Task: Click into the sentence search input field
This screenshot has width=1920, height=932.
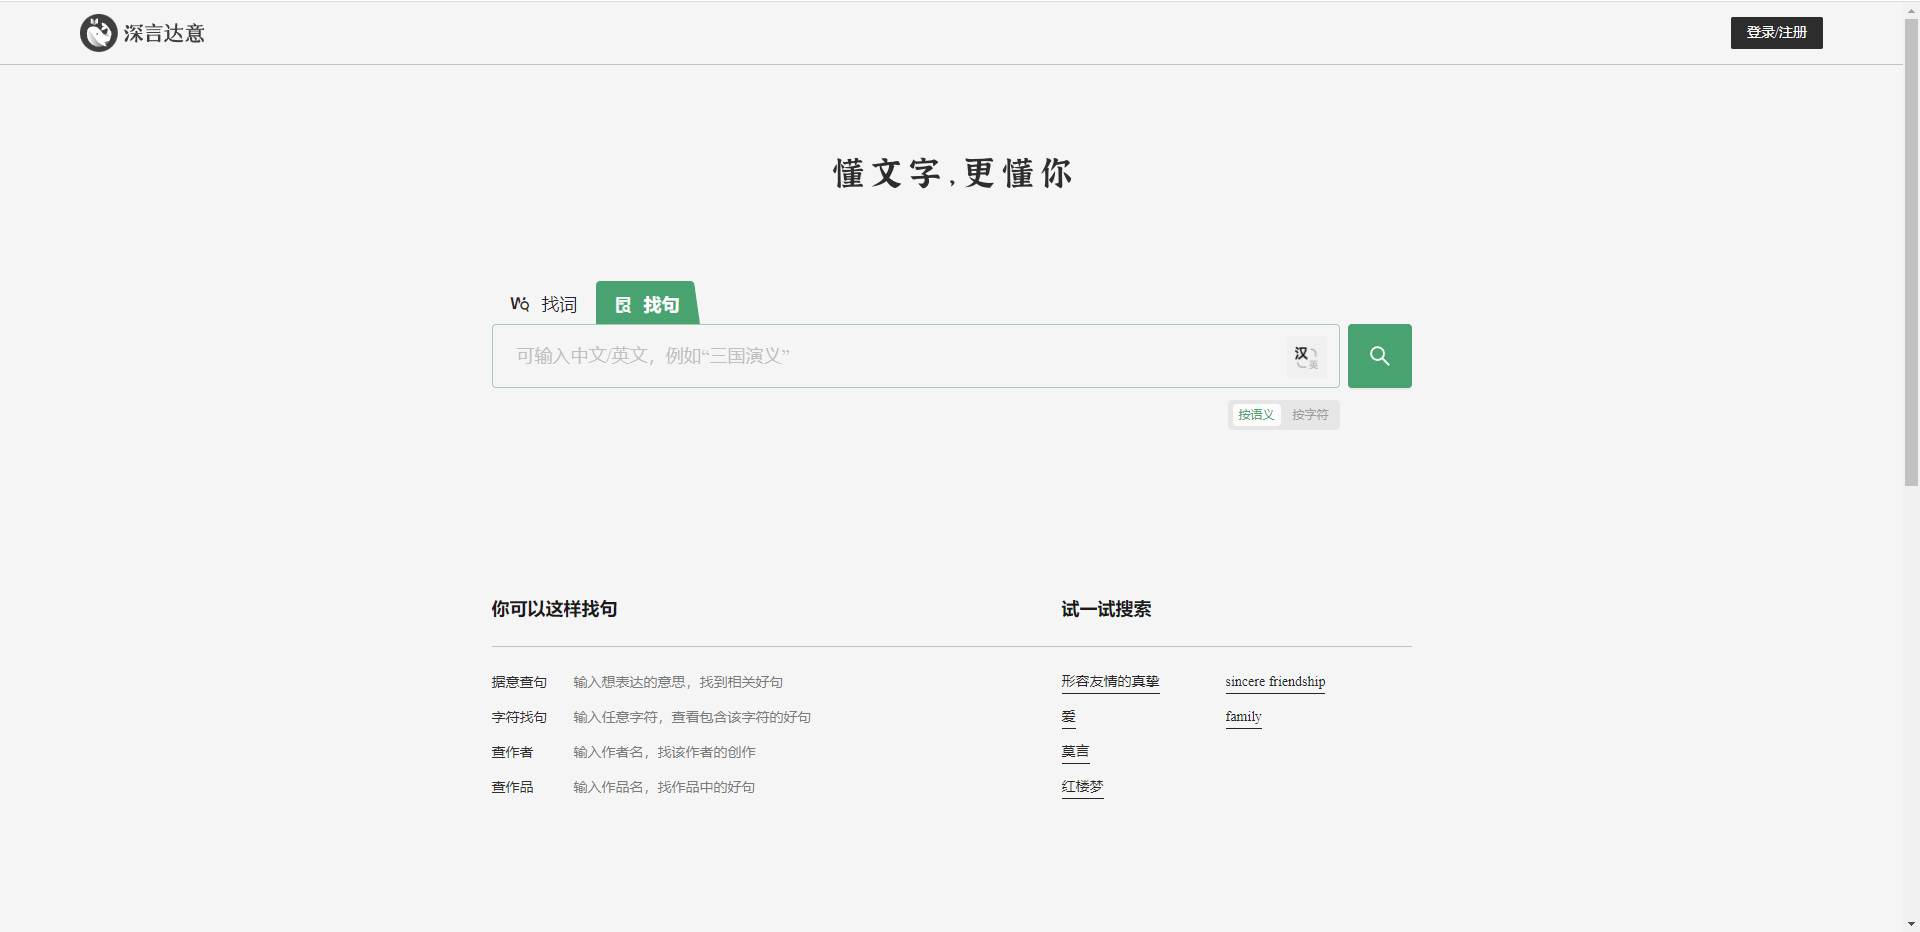Action: (x=880, y=356)
